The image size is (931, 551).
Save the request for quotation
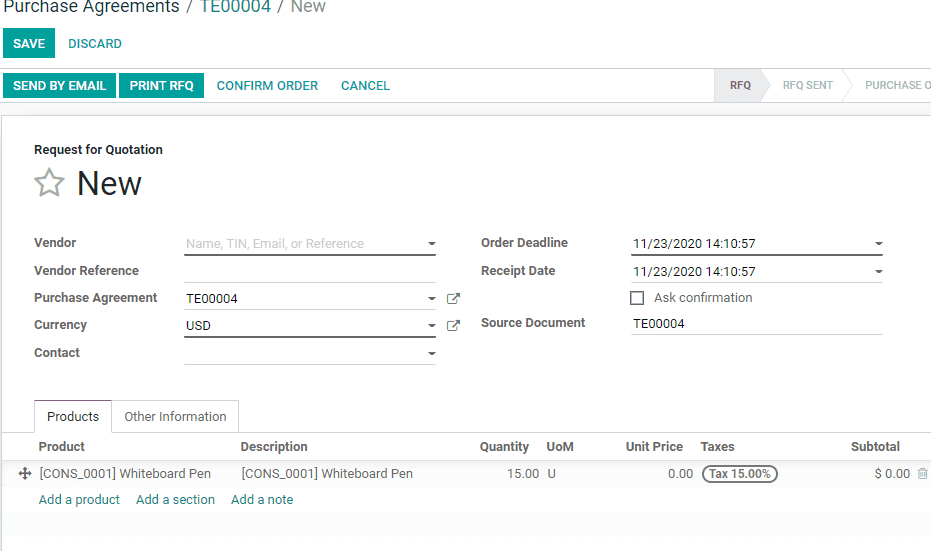click(29, 43)
